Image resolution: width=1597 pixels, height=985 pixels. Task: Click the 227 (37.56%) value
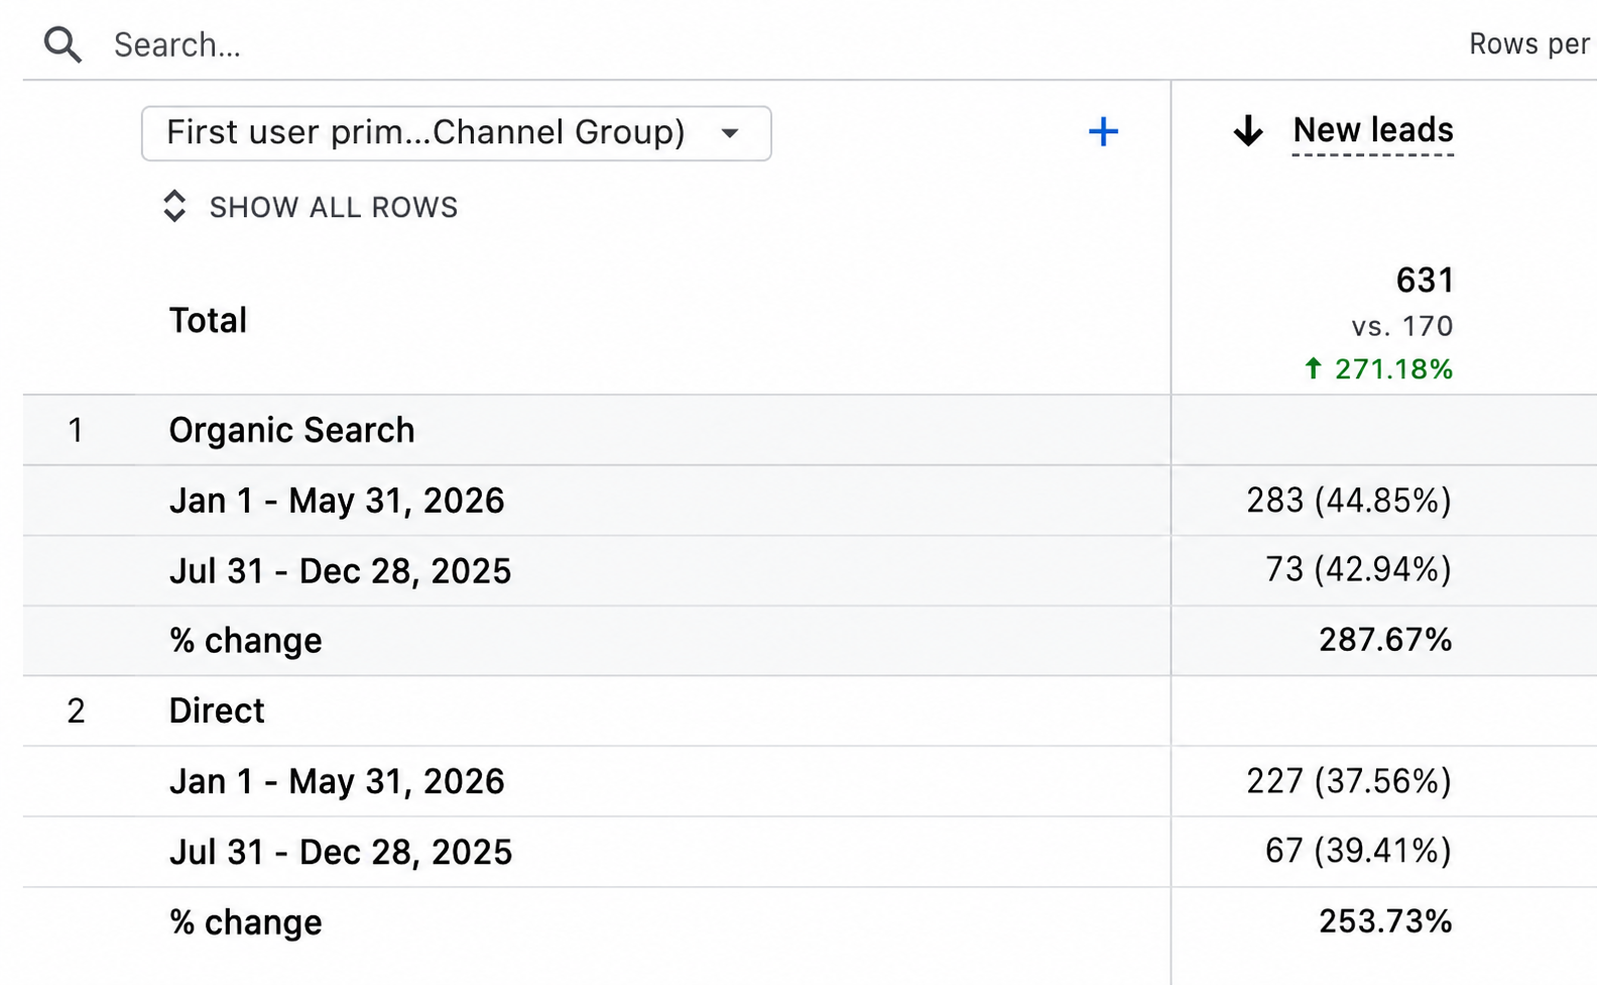pyautogui.click(x=1348, y=780)
